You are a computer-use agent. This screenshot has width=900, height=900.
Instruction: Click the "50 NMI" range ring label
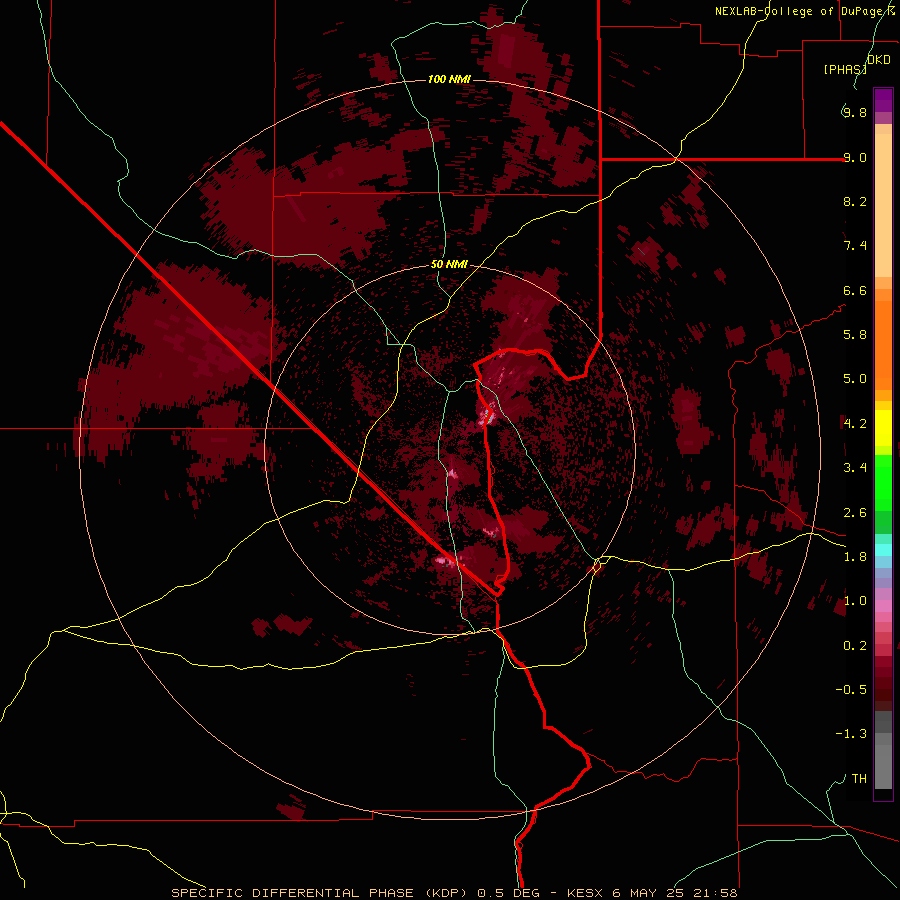449,265
